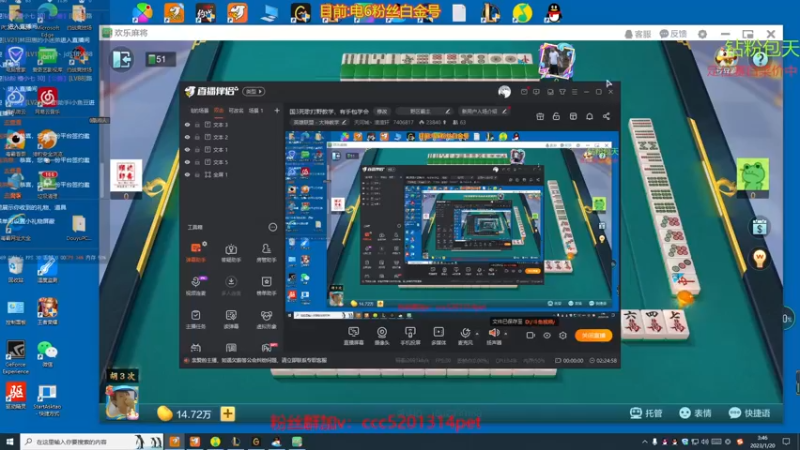Edit the 英雄联盟 game tag
The height and width of the screenshot is (450, 800).
coord(319,122)
